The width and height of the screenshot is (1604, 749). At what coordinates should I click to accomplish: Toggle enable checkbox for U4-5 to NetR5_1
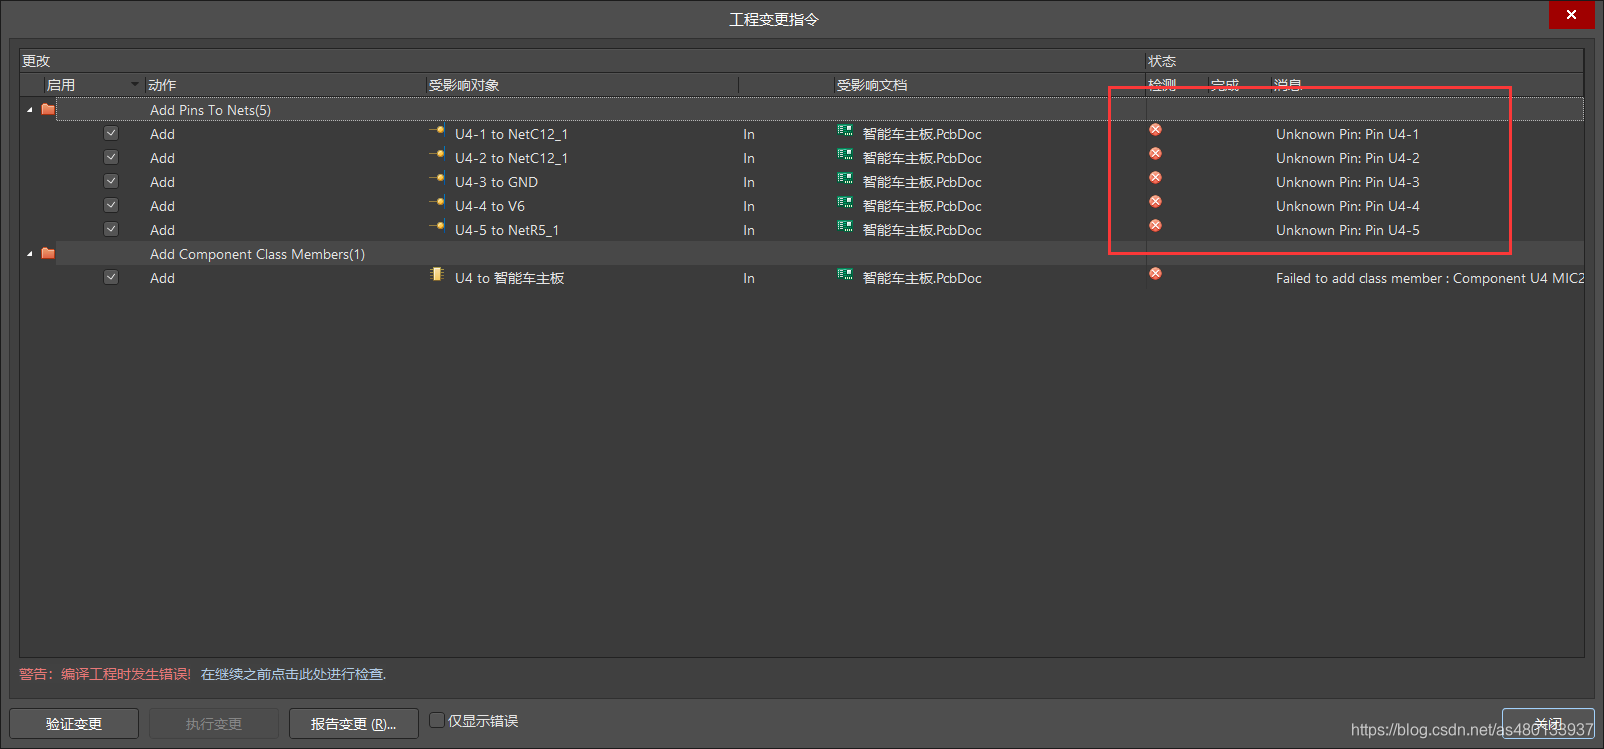point(111,229)
